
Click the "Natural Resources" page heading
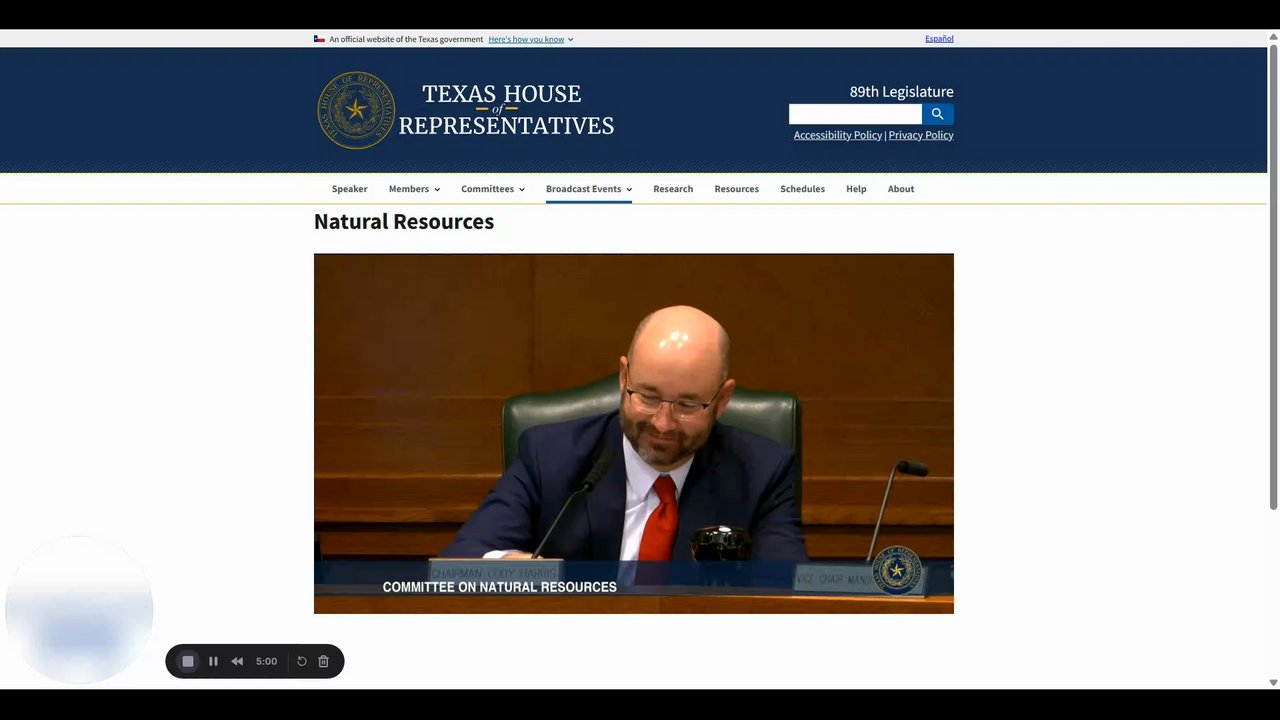click(404, 222)
